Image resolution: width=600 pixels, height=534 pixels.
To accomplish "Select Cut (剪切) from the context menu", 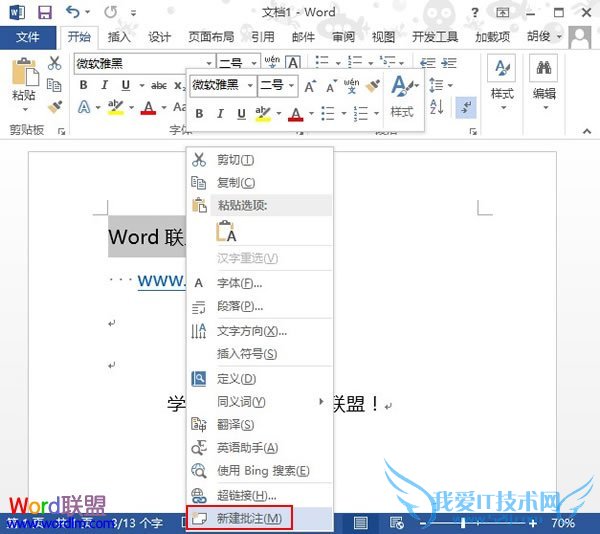I will click(x=235, y=160).
